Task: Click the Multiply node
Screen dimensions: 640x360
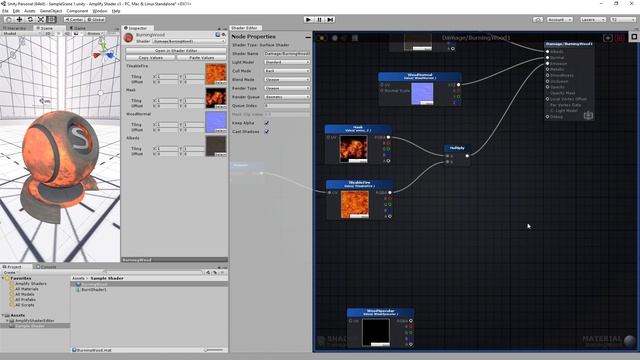Action: coord(457,154)
